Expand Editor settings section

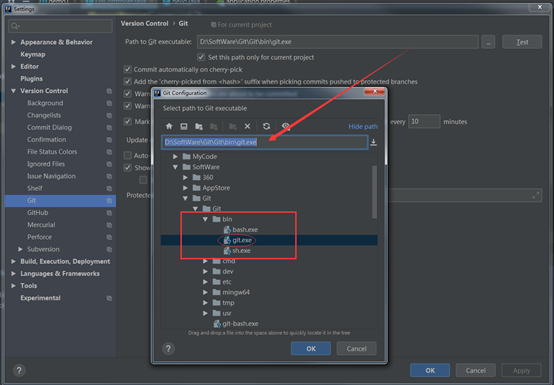13,66
